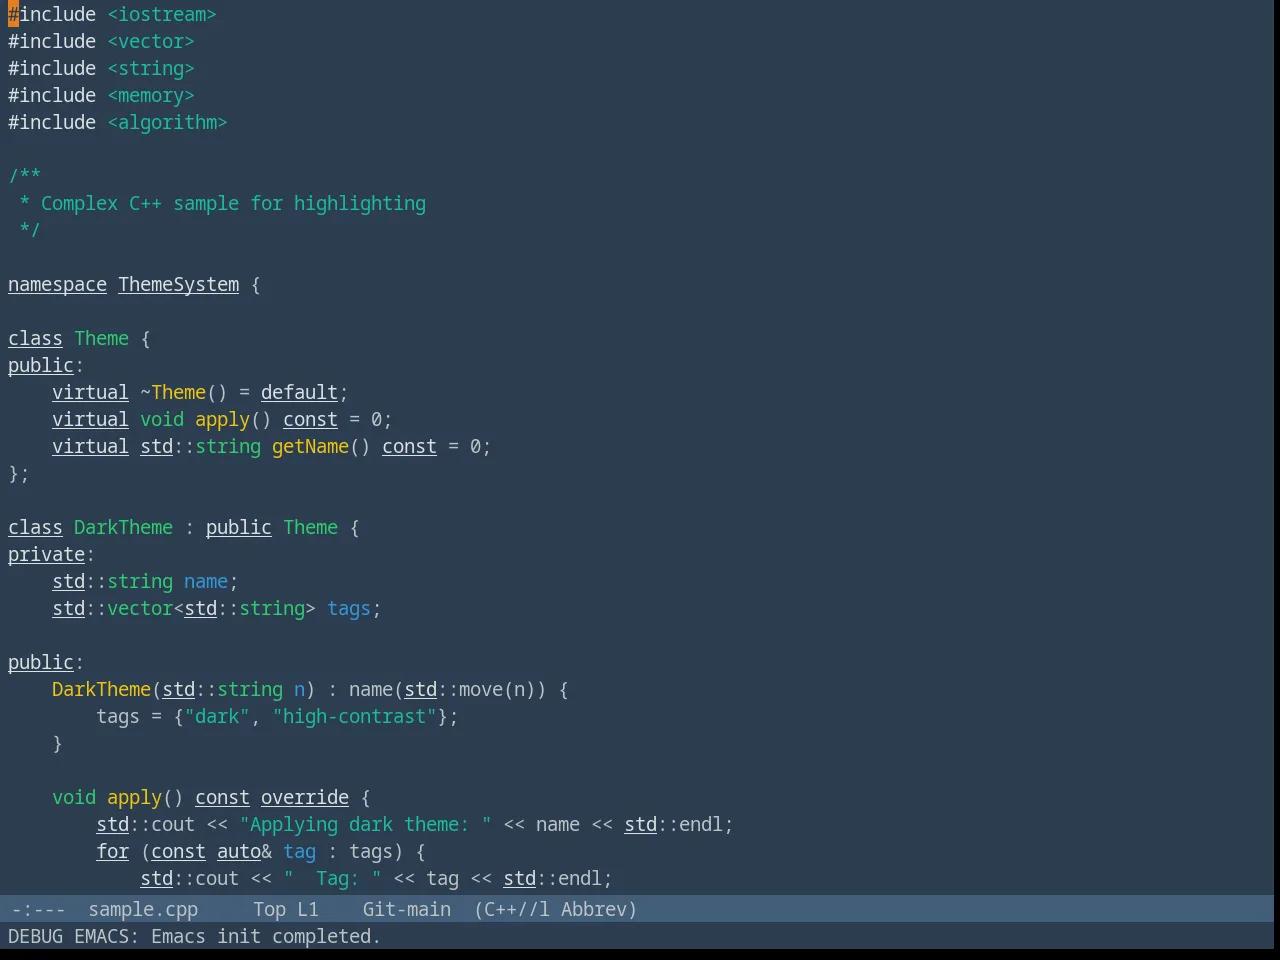
Task: Click 'move' in the std::move(n) call
Action: [x=481, y=689]
